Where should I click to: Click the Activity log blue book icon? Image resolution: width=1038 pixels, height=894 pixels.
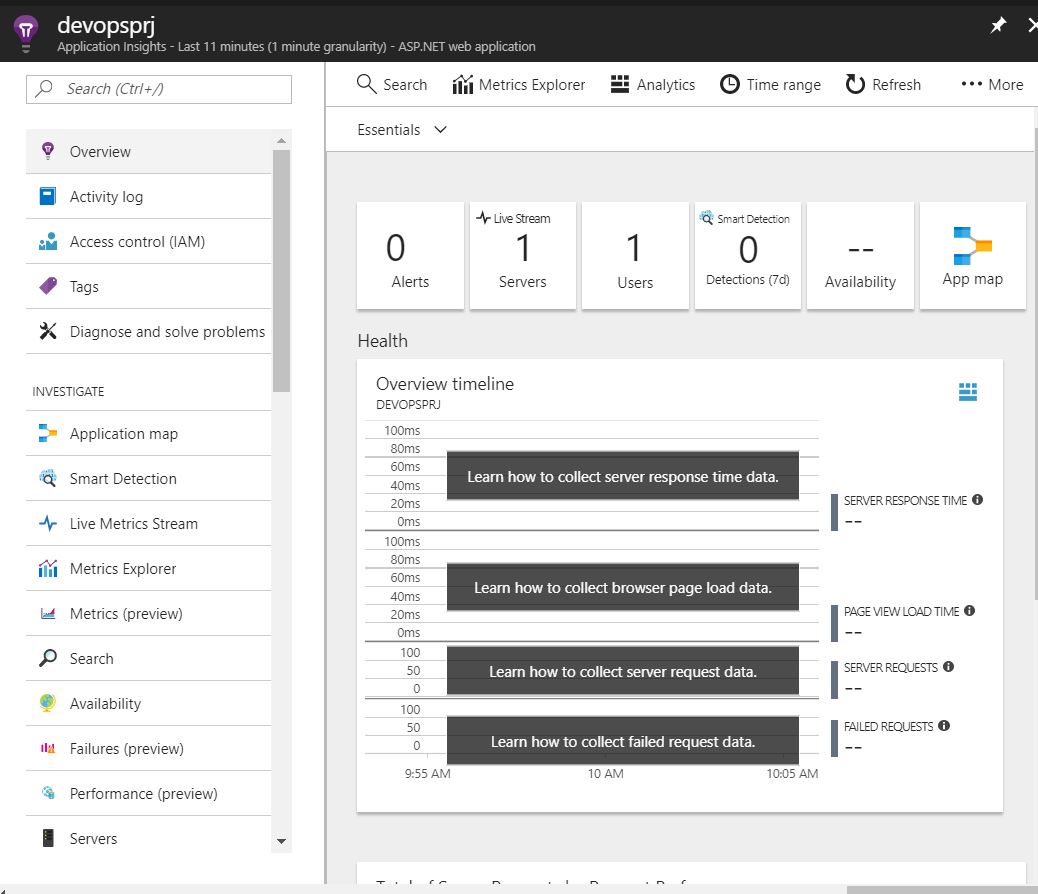click(x=48, y=196)
